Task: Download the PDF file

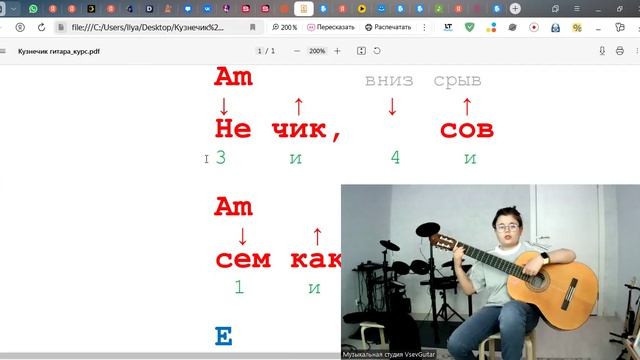Action: pyautogui.click(x=602, y=51)
